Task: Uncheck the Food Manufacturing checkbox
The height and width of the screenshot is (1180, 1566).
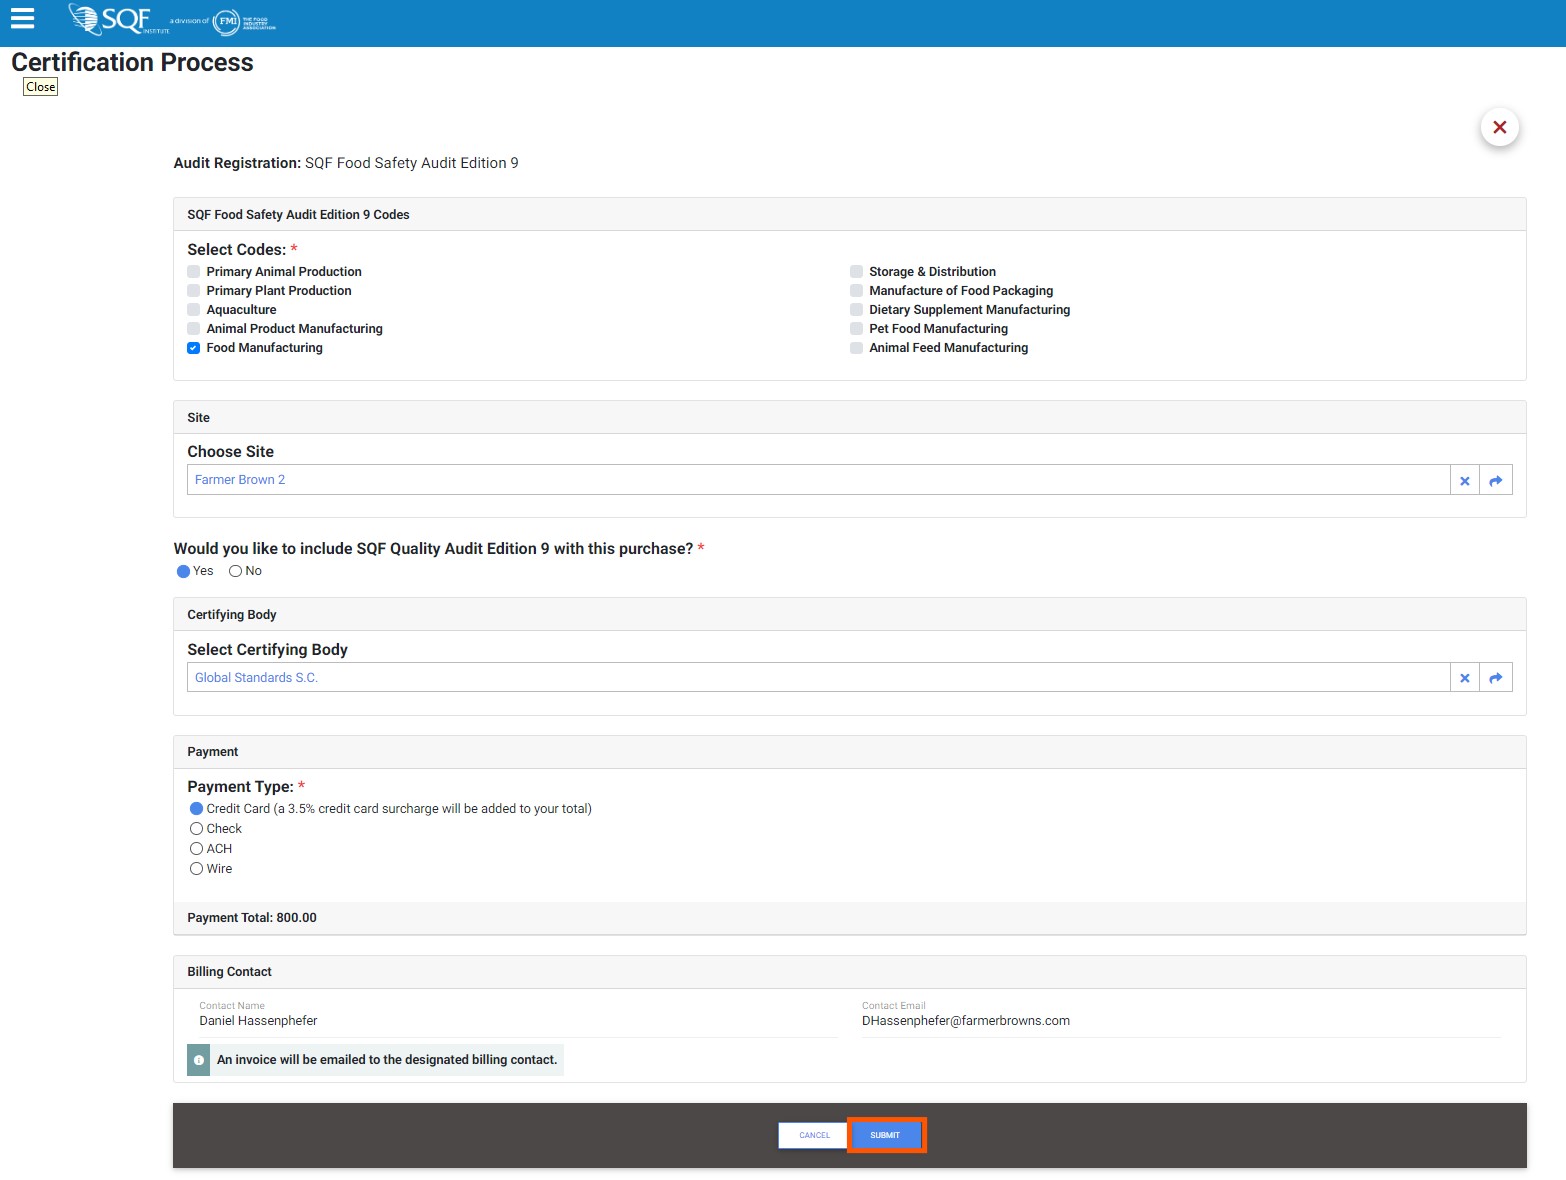Action: (194, 348)
